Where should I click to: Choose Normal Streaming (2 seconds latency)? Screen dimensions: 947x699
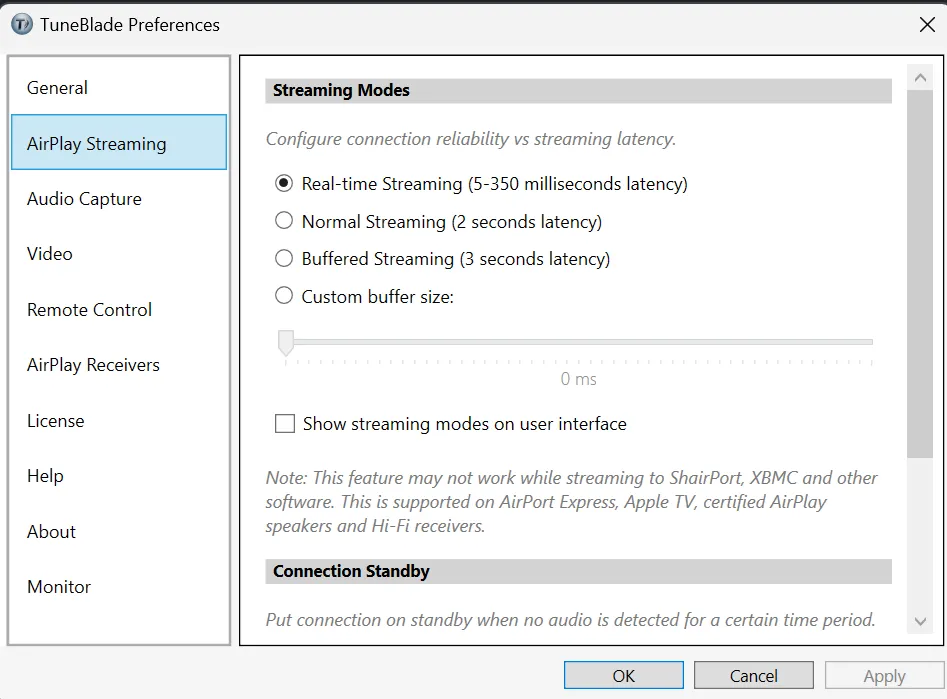click(x=284, y=221)
